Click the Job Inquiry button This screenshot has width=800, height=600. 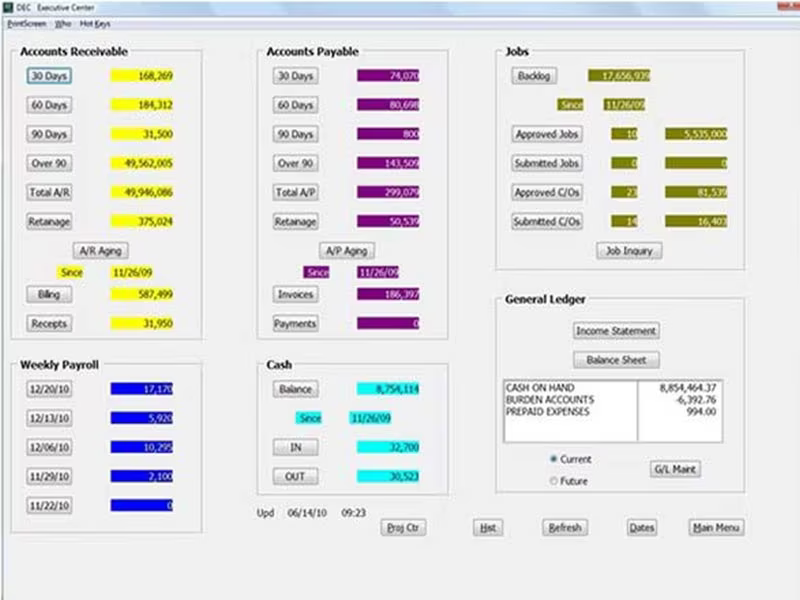tap(629, 251)
